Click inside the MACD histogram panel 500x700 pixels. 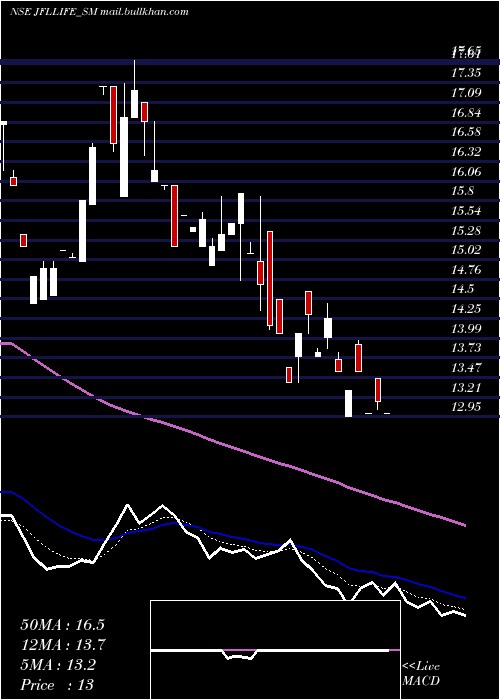click(275, 650)
